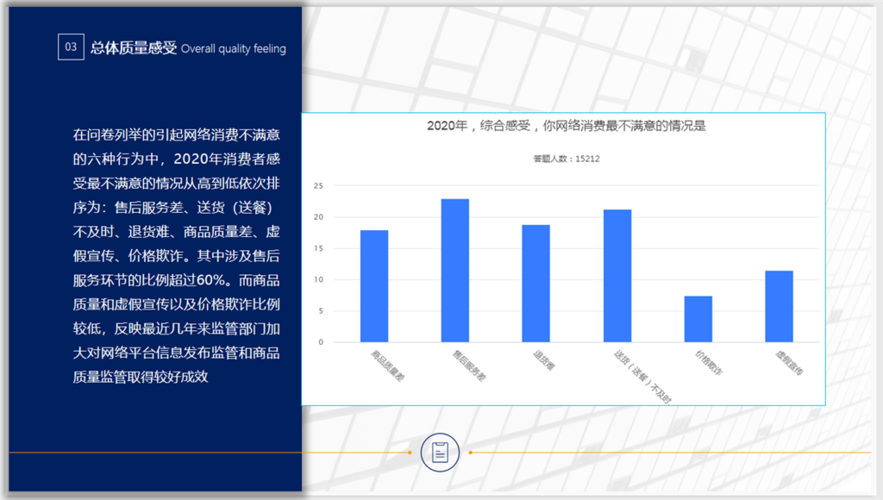The width and height of the screenshot is (883, 500).
Task: Select the 售后服务差 bar in chart
Action: click(455, 270)
